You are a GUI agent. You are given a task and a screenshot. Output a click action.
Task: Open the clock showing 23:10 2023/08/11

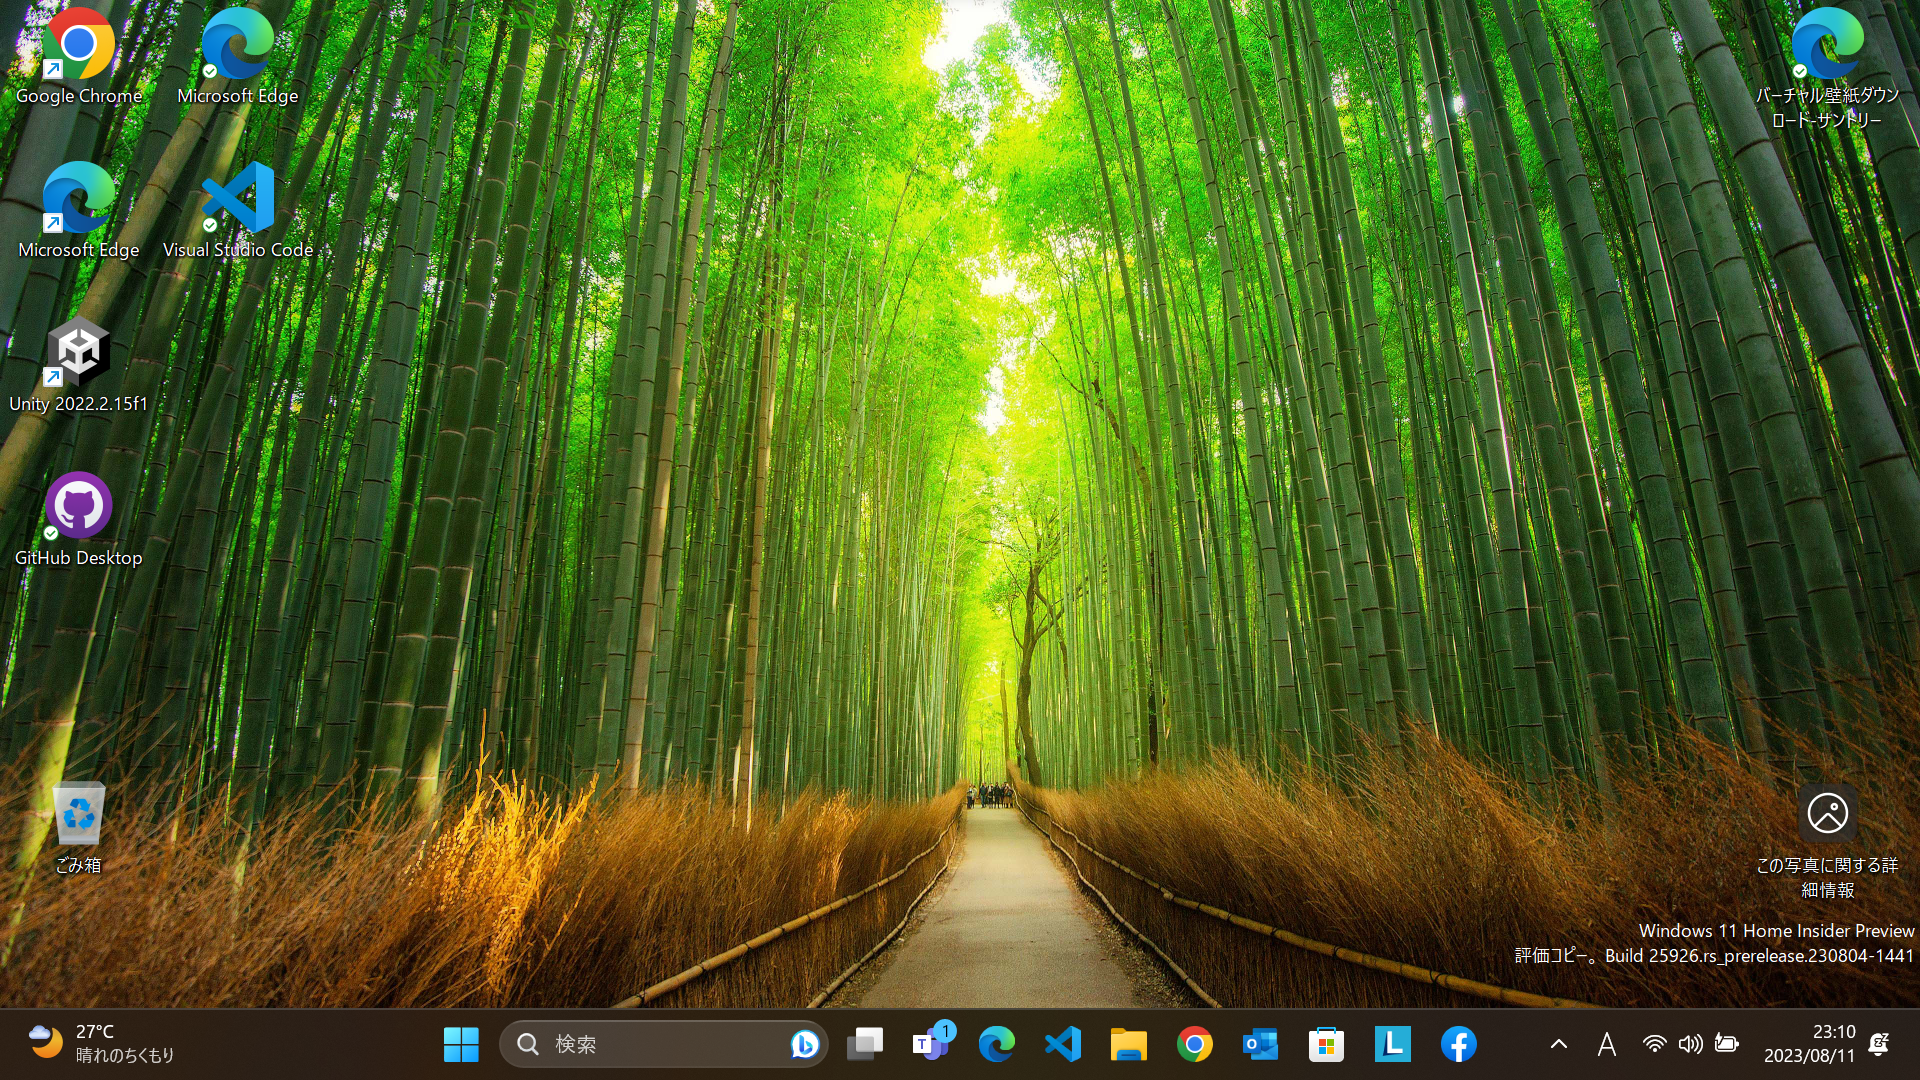coord(1809,1043)
